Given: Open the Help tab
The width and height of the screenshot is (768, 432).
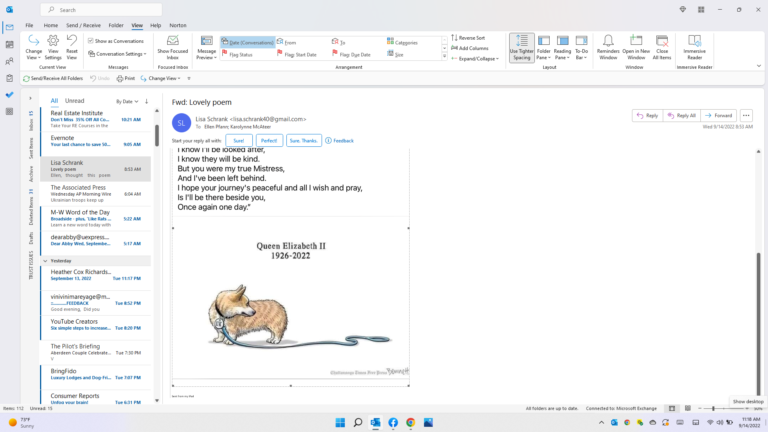Looking at the screenshot, I should 155,25.
